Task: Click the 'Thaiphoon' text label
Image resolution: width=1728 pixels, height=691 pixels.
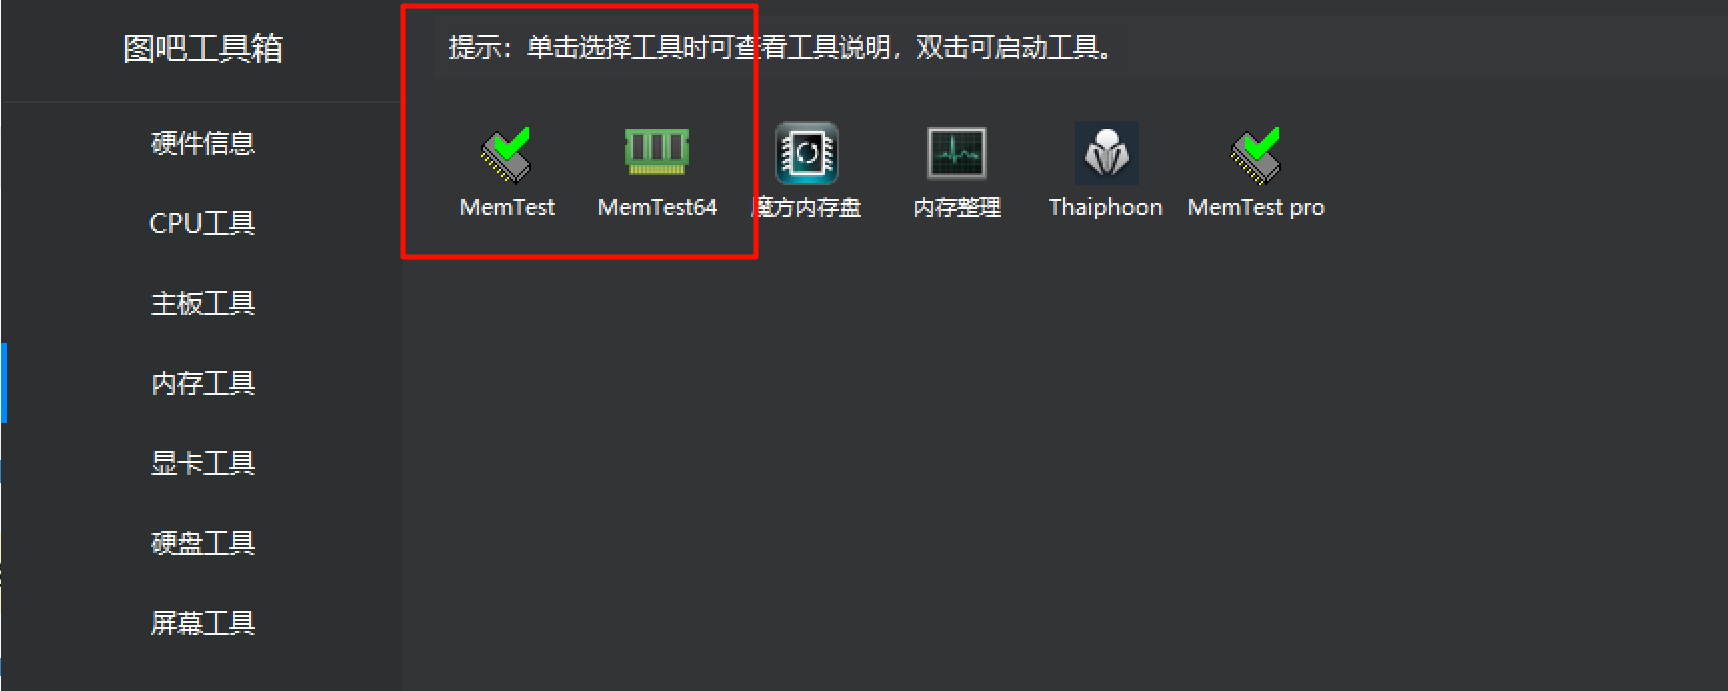Action: (x=1106, y=207)
